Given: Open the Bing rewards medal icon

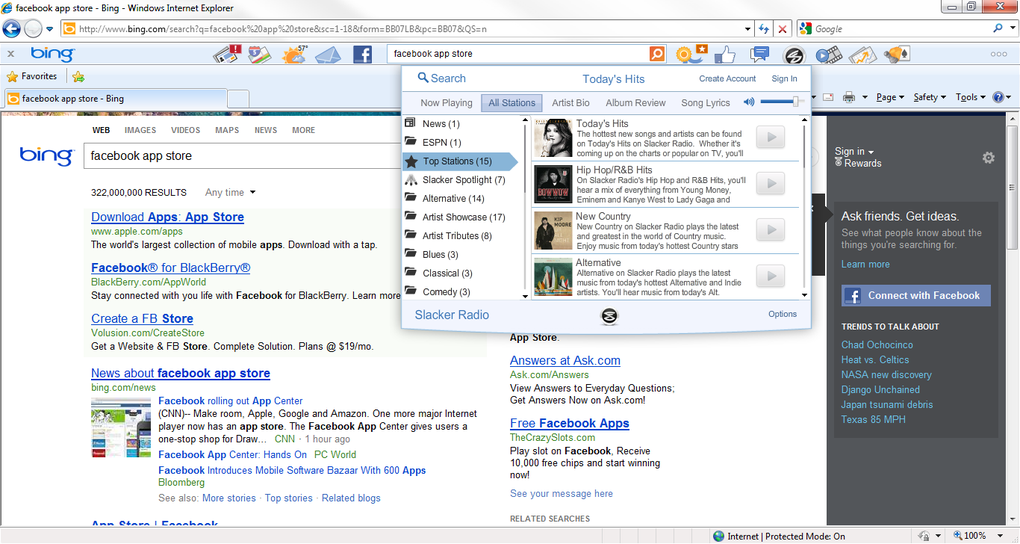Looking at the screenshot, I should pyautogui.click(x=691, y=54).
